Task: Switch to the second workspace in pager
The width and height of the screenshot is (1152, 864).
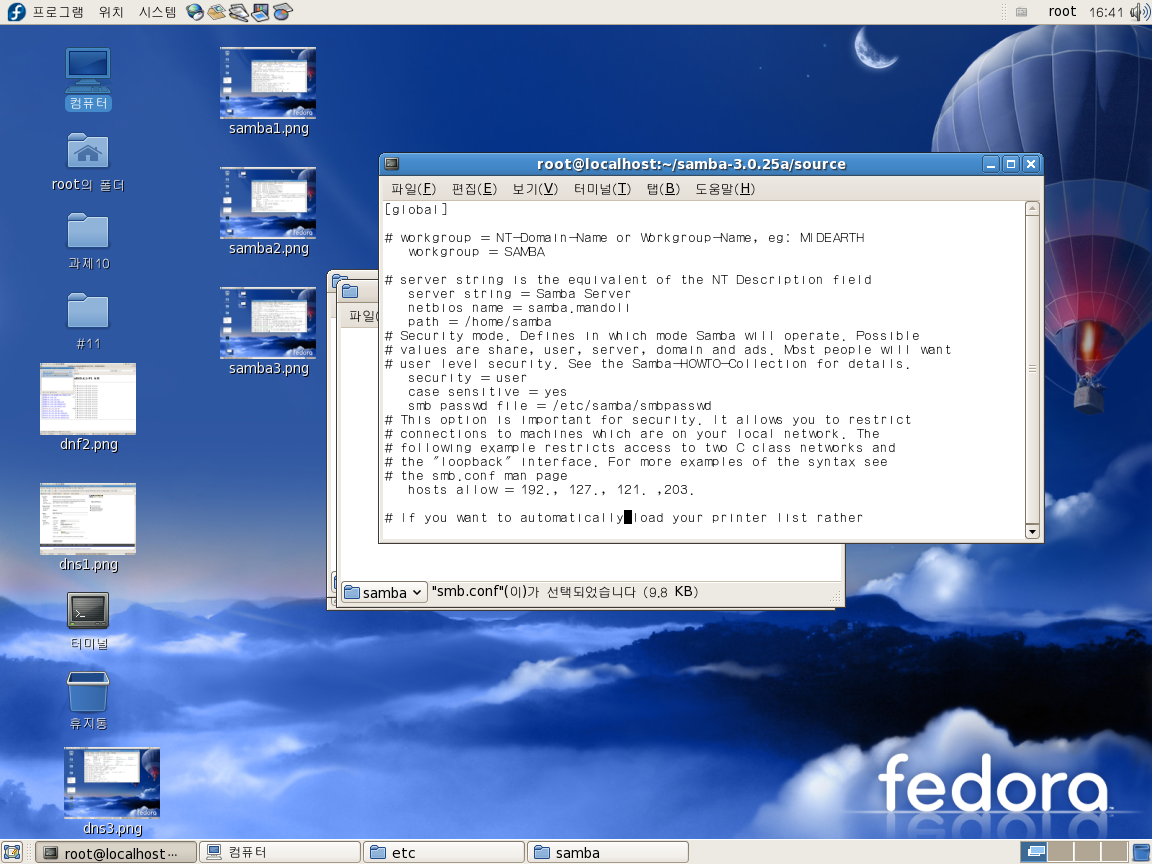Action: [1060, 852]
